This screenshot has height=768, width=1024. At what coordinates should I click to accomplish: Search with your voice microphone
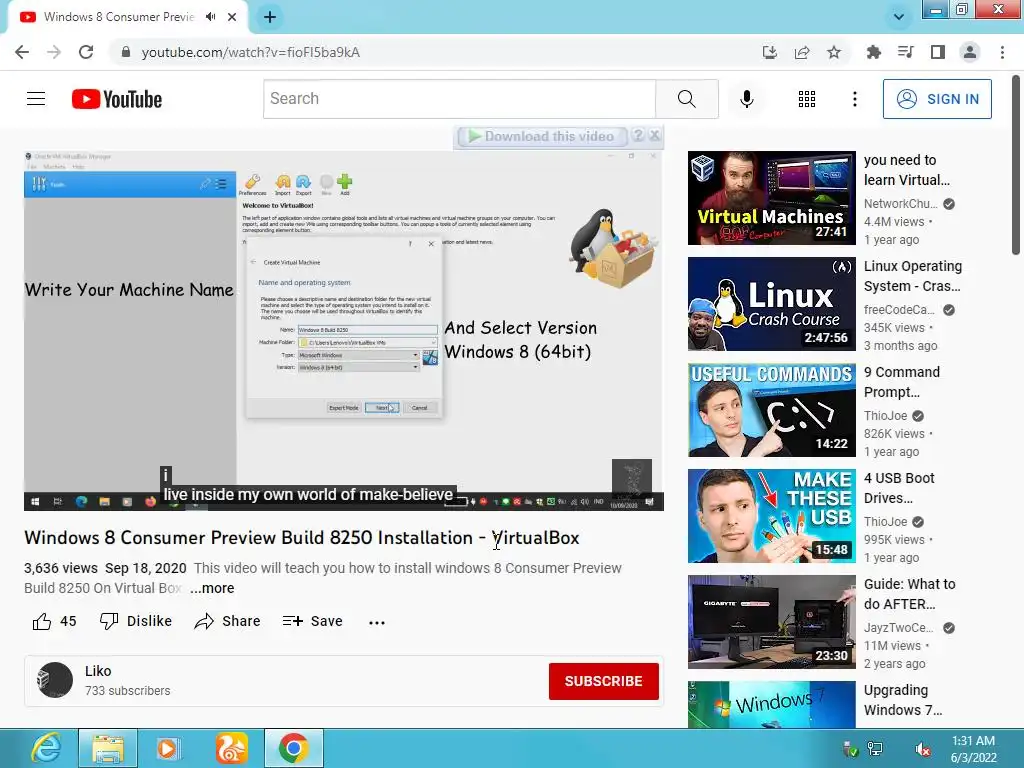pos(746,99)
